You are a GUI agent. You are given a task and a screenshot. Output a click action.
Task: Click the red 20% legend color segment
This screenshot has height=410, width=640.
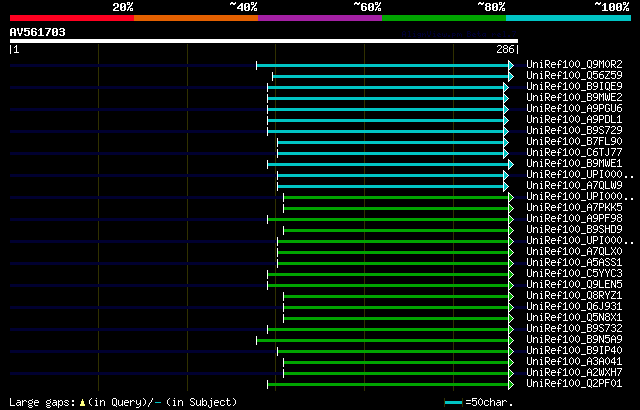pyautogui.click(x=72, y=18)
